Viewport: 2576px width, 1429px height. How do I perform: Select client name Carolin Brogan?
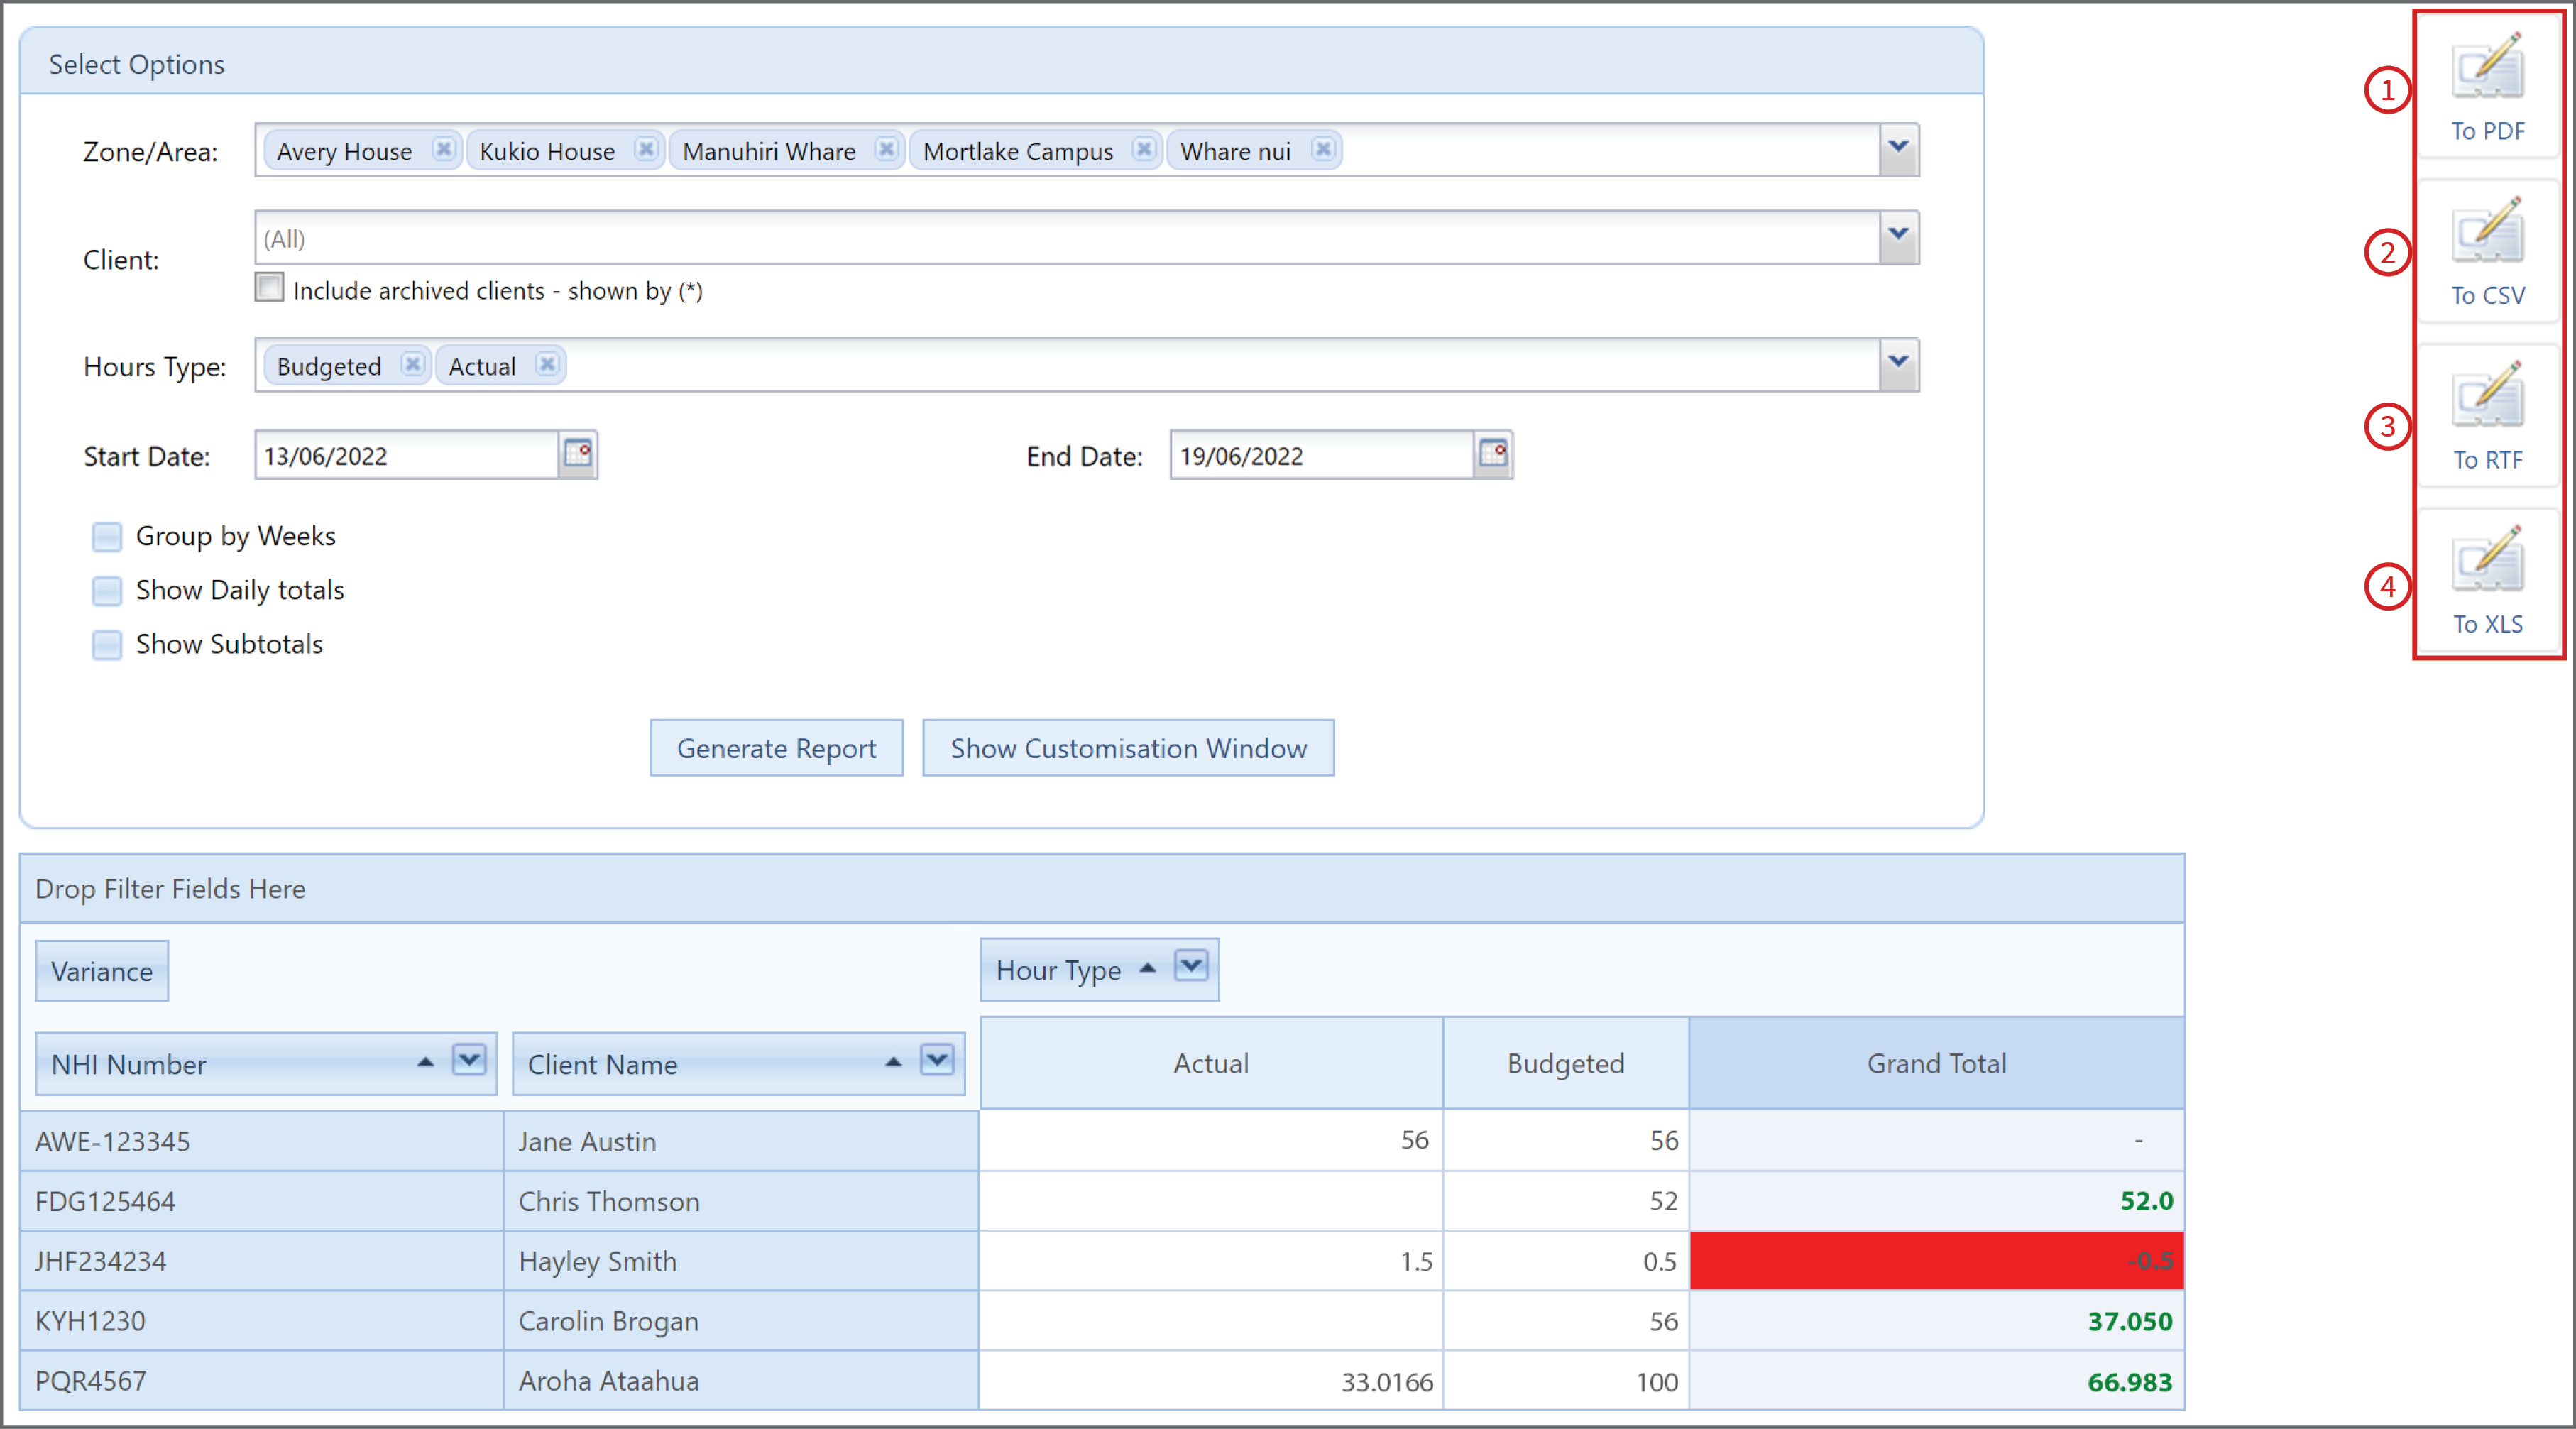click(x=741, y=1321)
